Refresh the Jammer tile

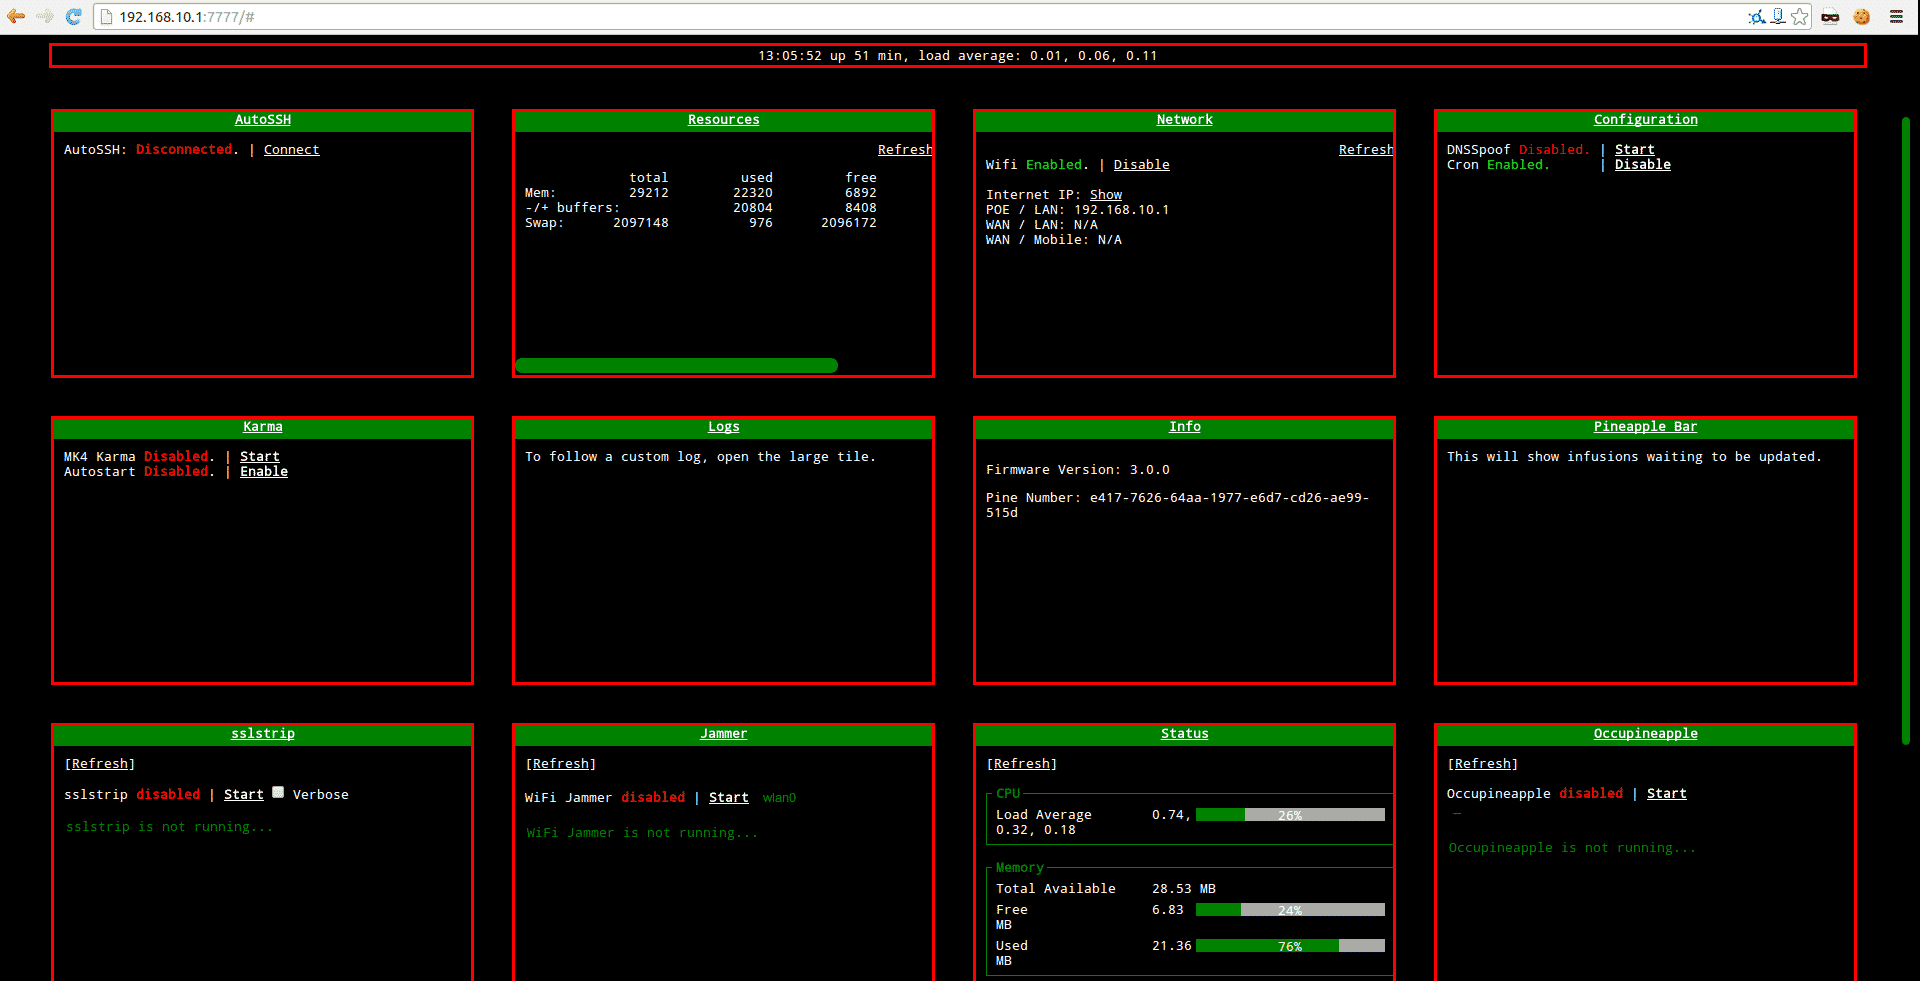tap(561, 764)
